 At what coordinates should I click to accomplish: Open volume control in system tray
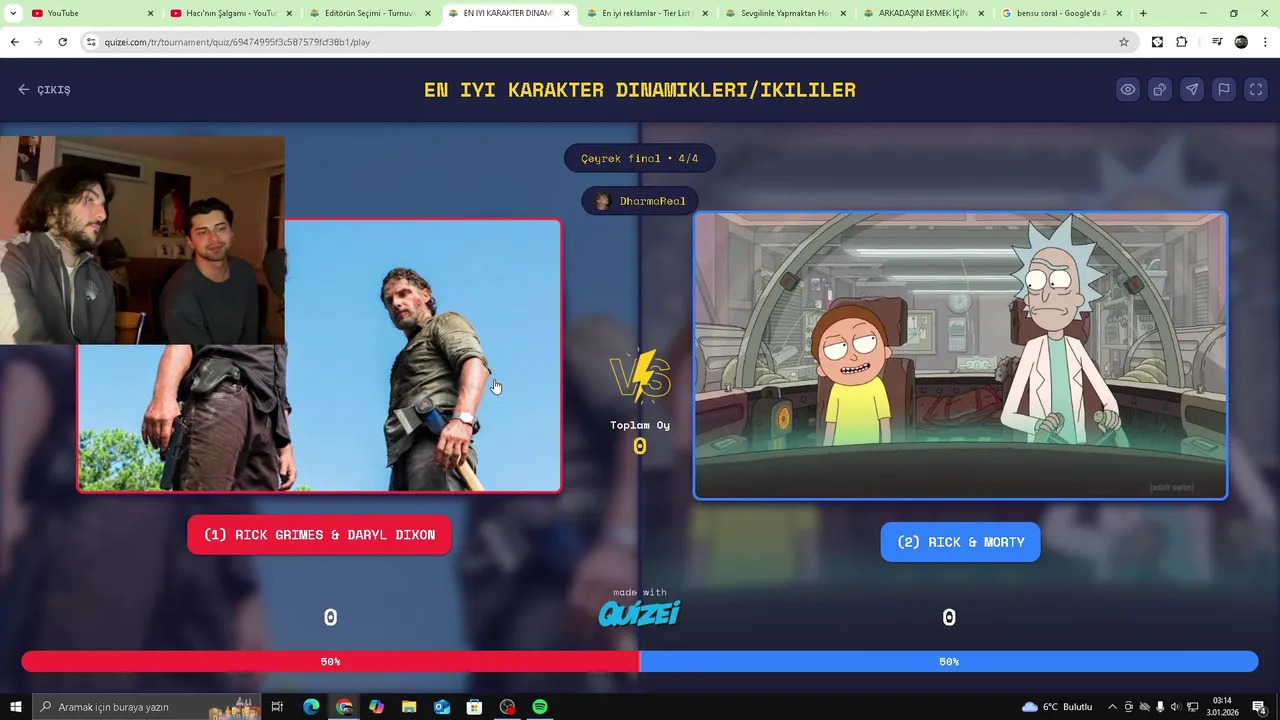click(1175, 707)
